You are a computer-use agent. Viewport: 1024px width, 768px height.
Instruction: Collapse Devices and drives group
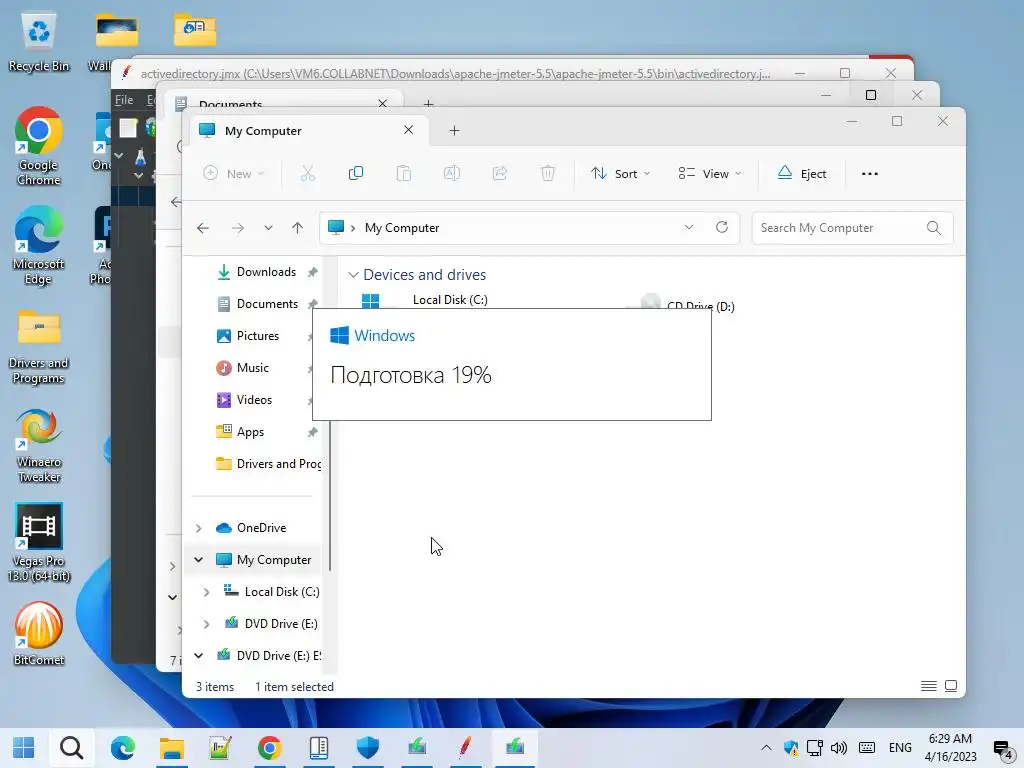(353, 275)
